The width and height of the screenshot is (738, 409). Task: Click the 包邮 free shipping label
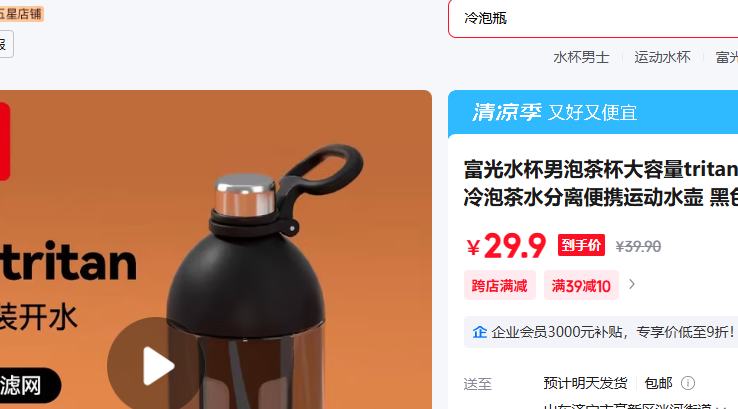click(x=658, y=383)
